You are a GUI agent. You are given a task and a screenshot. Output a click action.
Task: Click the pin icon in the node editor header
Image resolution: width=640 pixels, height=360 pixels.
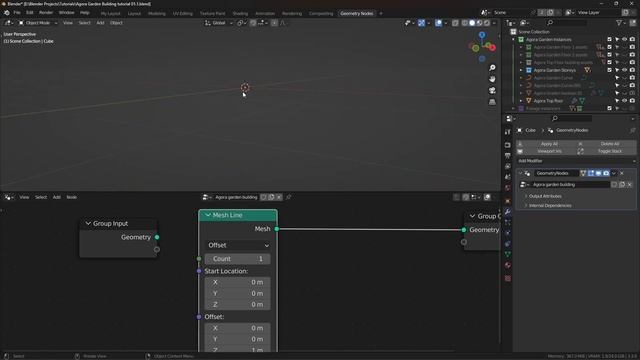[289, 197]
